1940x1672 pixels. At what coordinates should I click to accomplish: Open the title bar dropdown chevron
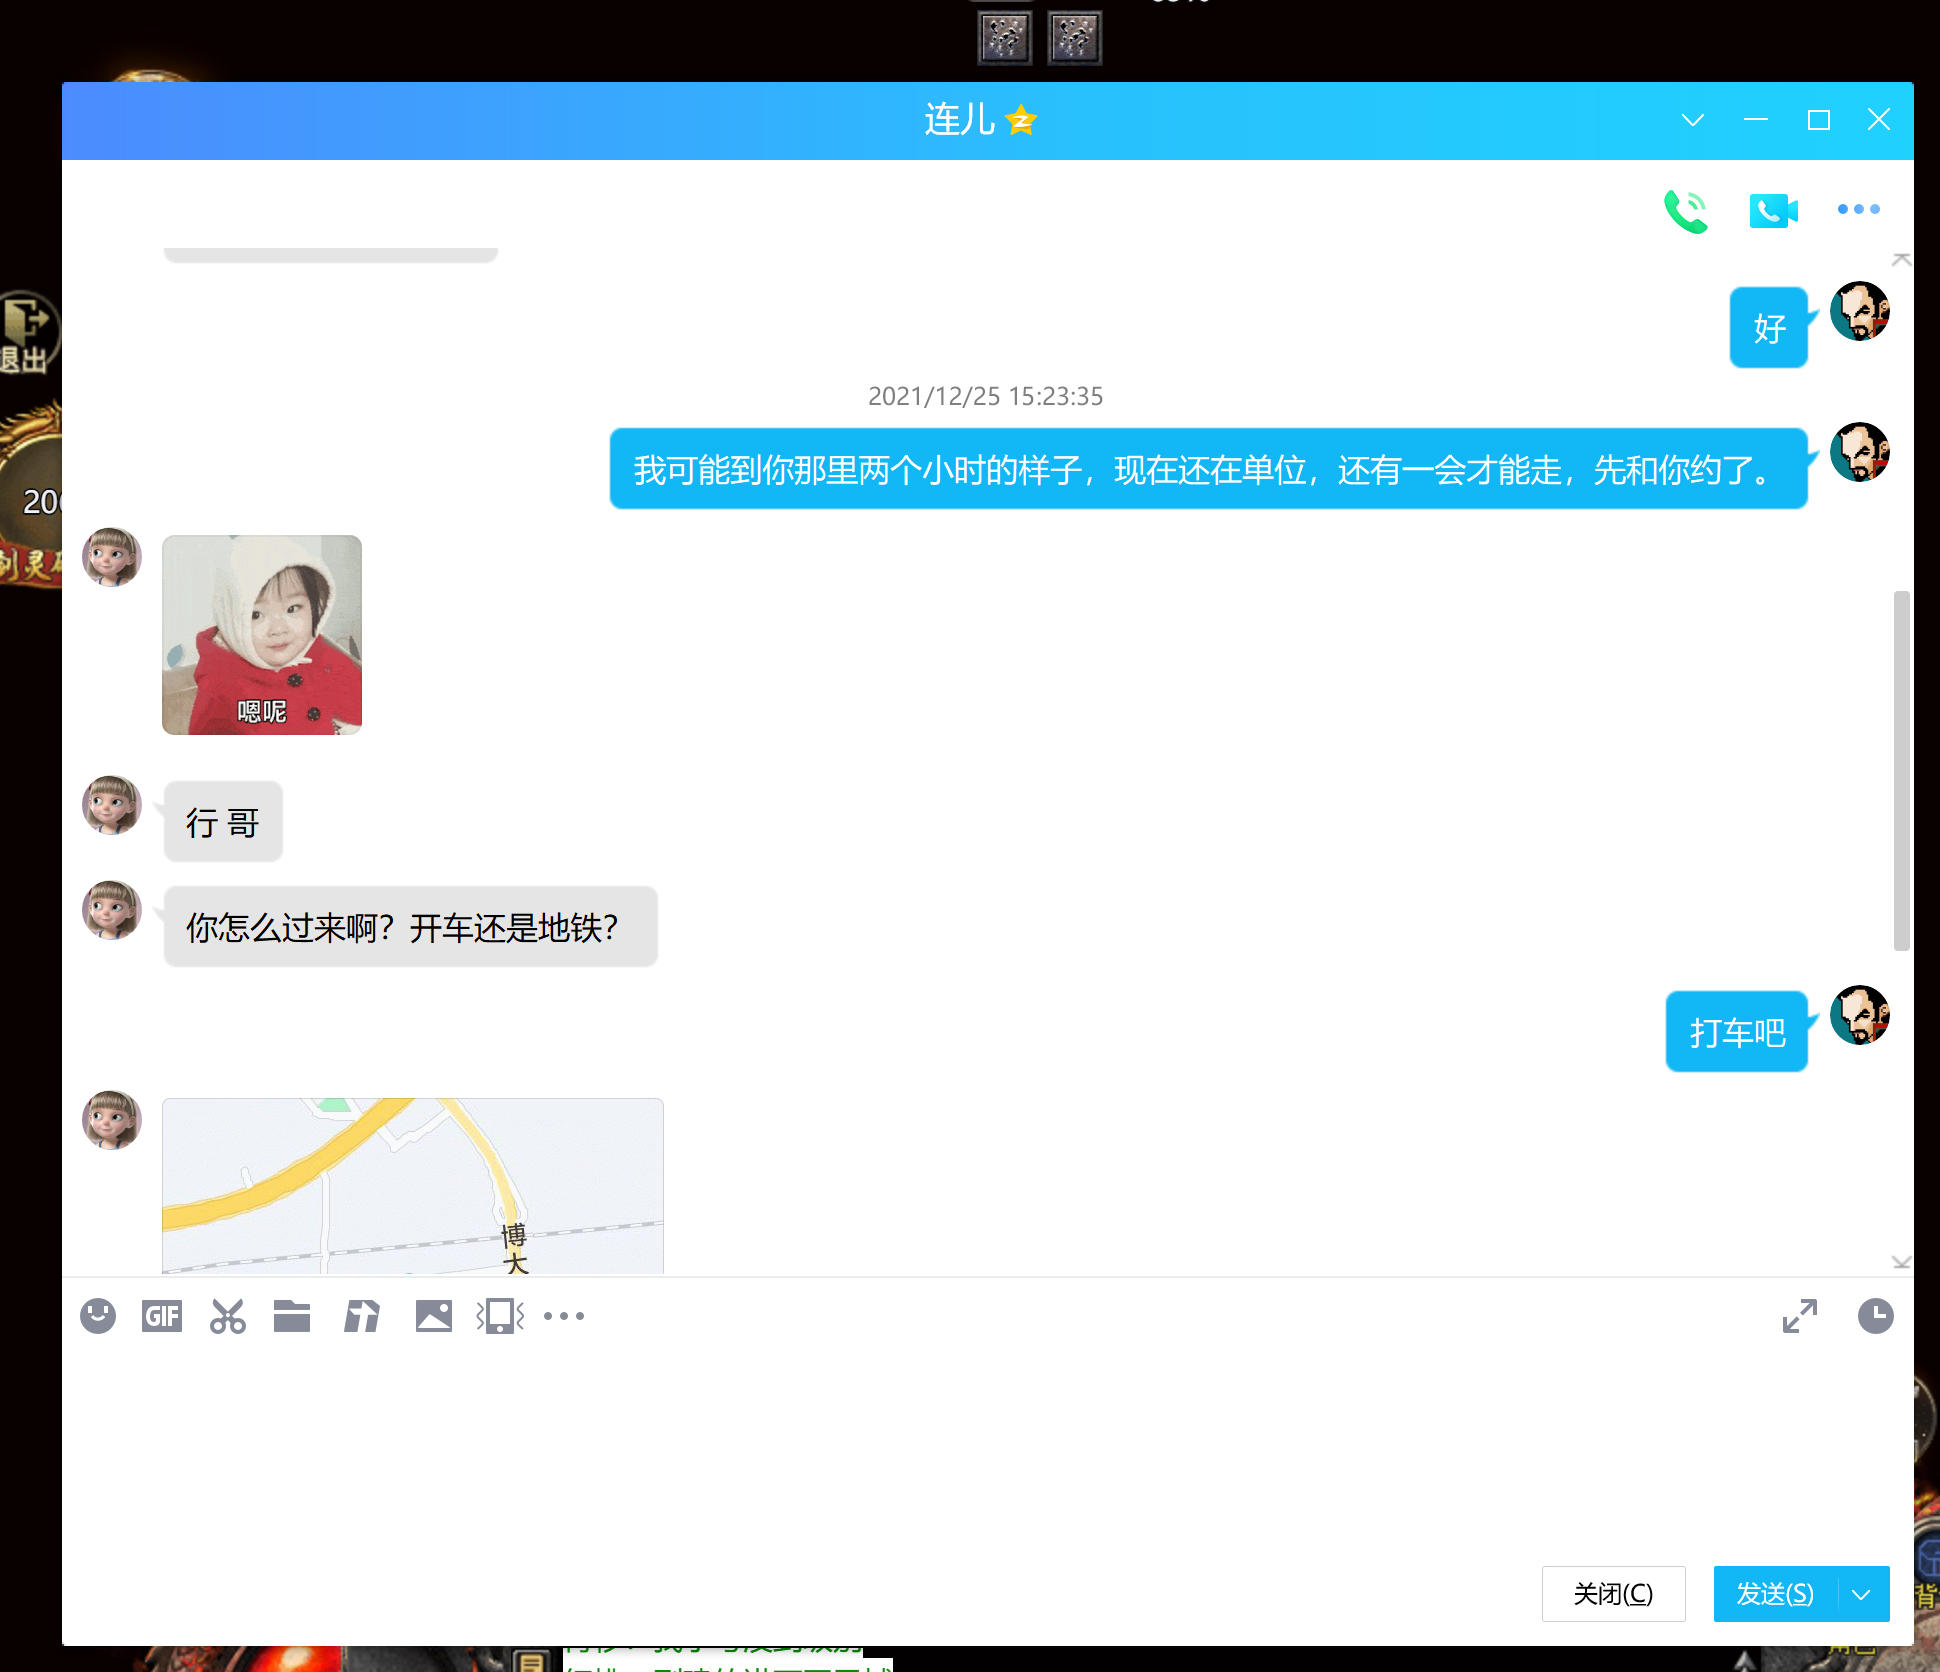click(x=1692, y=121)
